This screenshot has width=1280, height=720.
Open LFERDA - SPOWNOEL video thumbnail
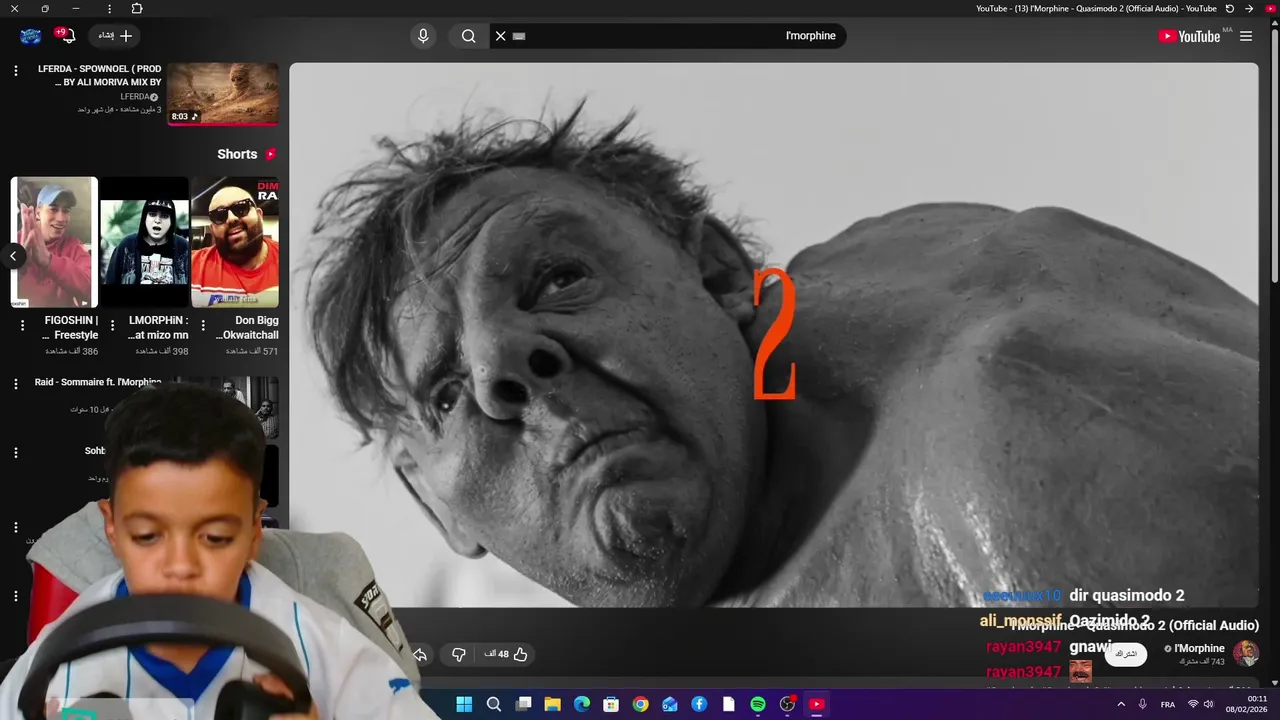point(223,94)
